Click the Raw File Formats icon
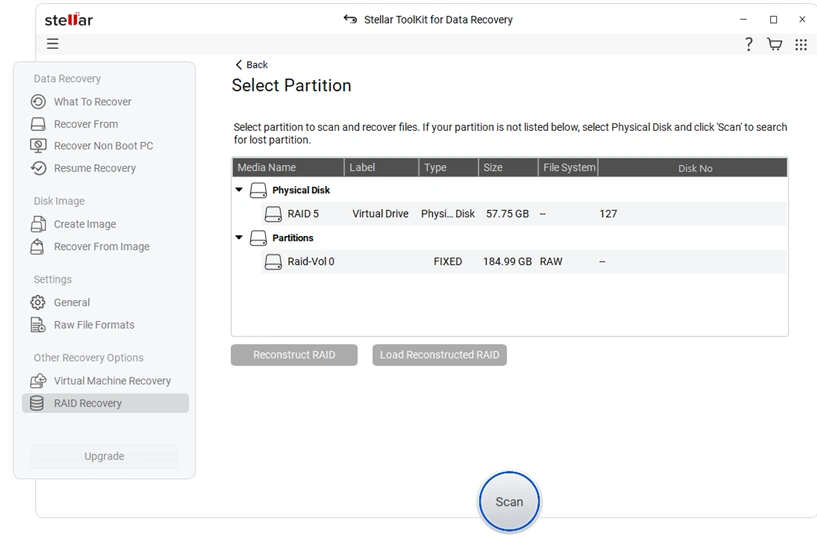Image resolution: width=817 pixels, height=541 pixels. click(38, 325)
